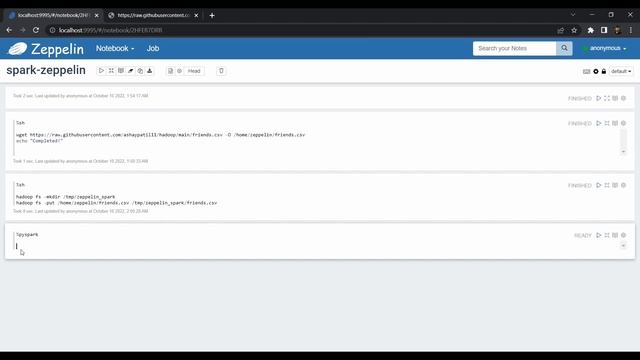Open version control commit icon
Image resolution: width=640 pixels, height=360 pixels.
pyautogui.click(x=170, y=71)
